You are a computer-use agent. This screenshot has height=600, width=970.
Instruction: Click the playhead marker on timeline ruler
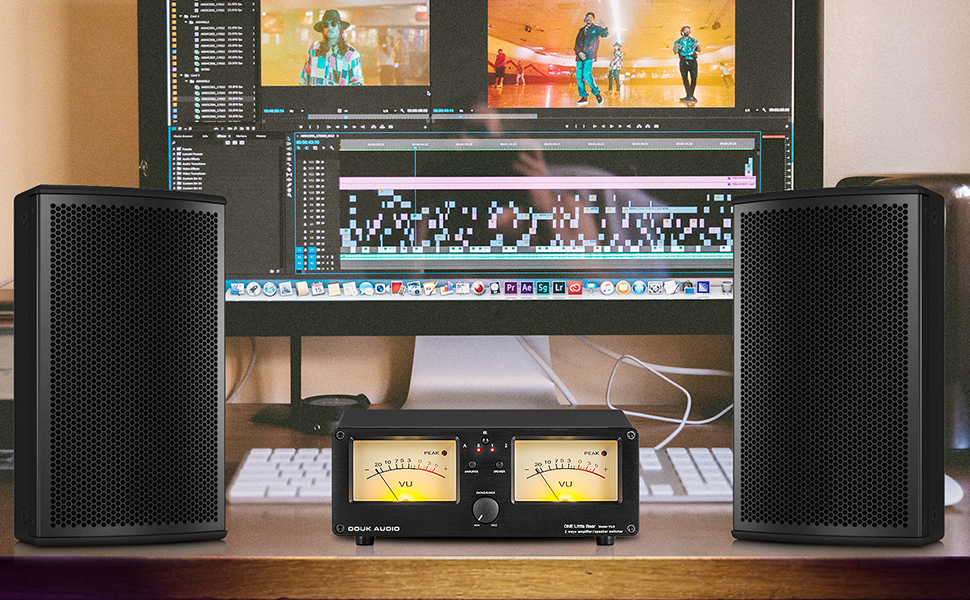point(415,147)
